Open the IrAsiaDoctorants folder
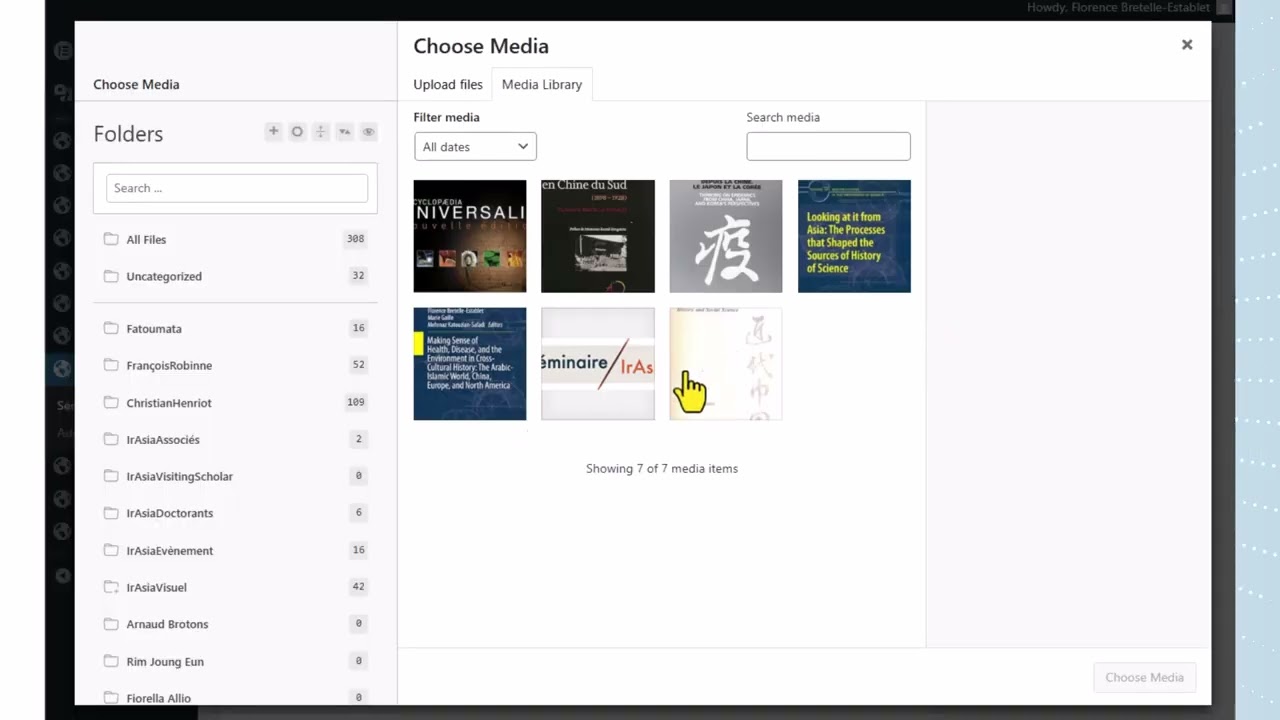This screenshot has width=1280, height=720. (x=235, y=514)
